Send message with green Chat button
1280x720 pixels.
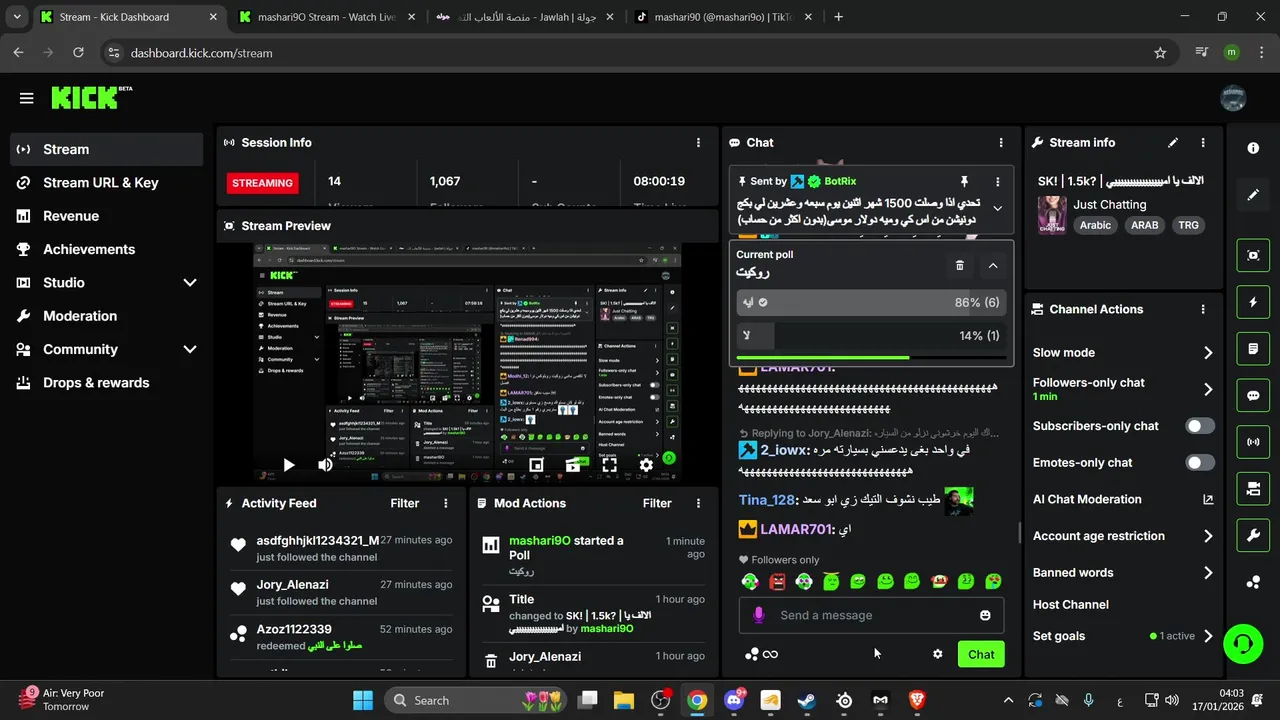[981, 654]
